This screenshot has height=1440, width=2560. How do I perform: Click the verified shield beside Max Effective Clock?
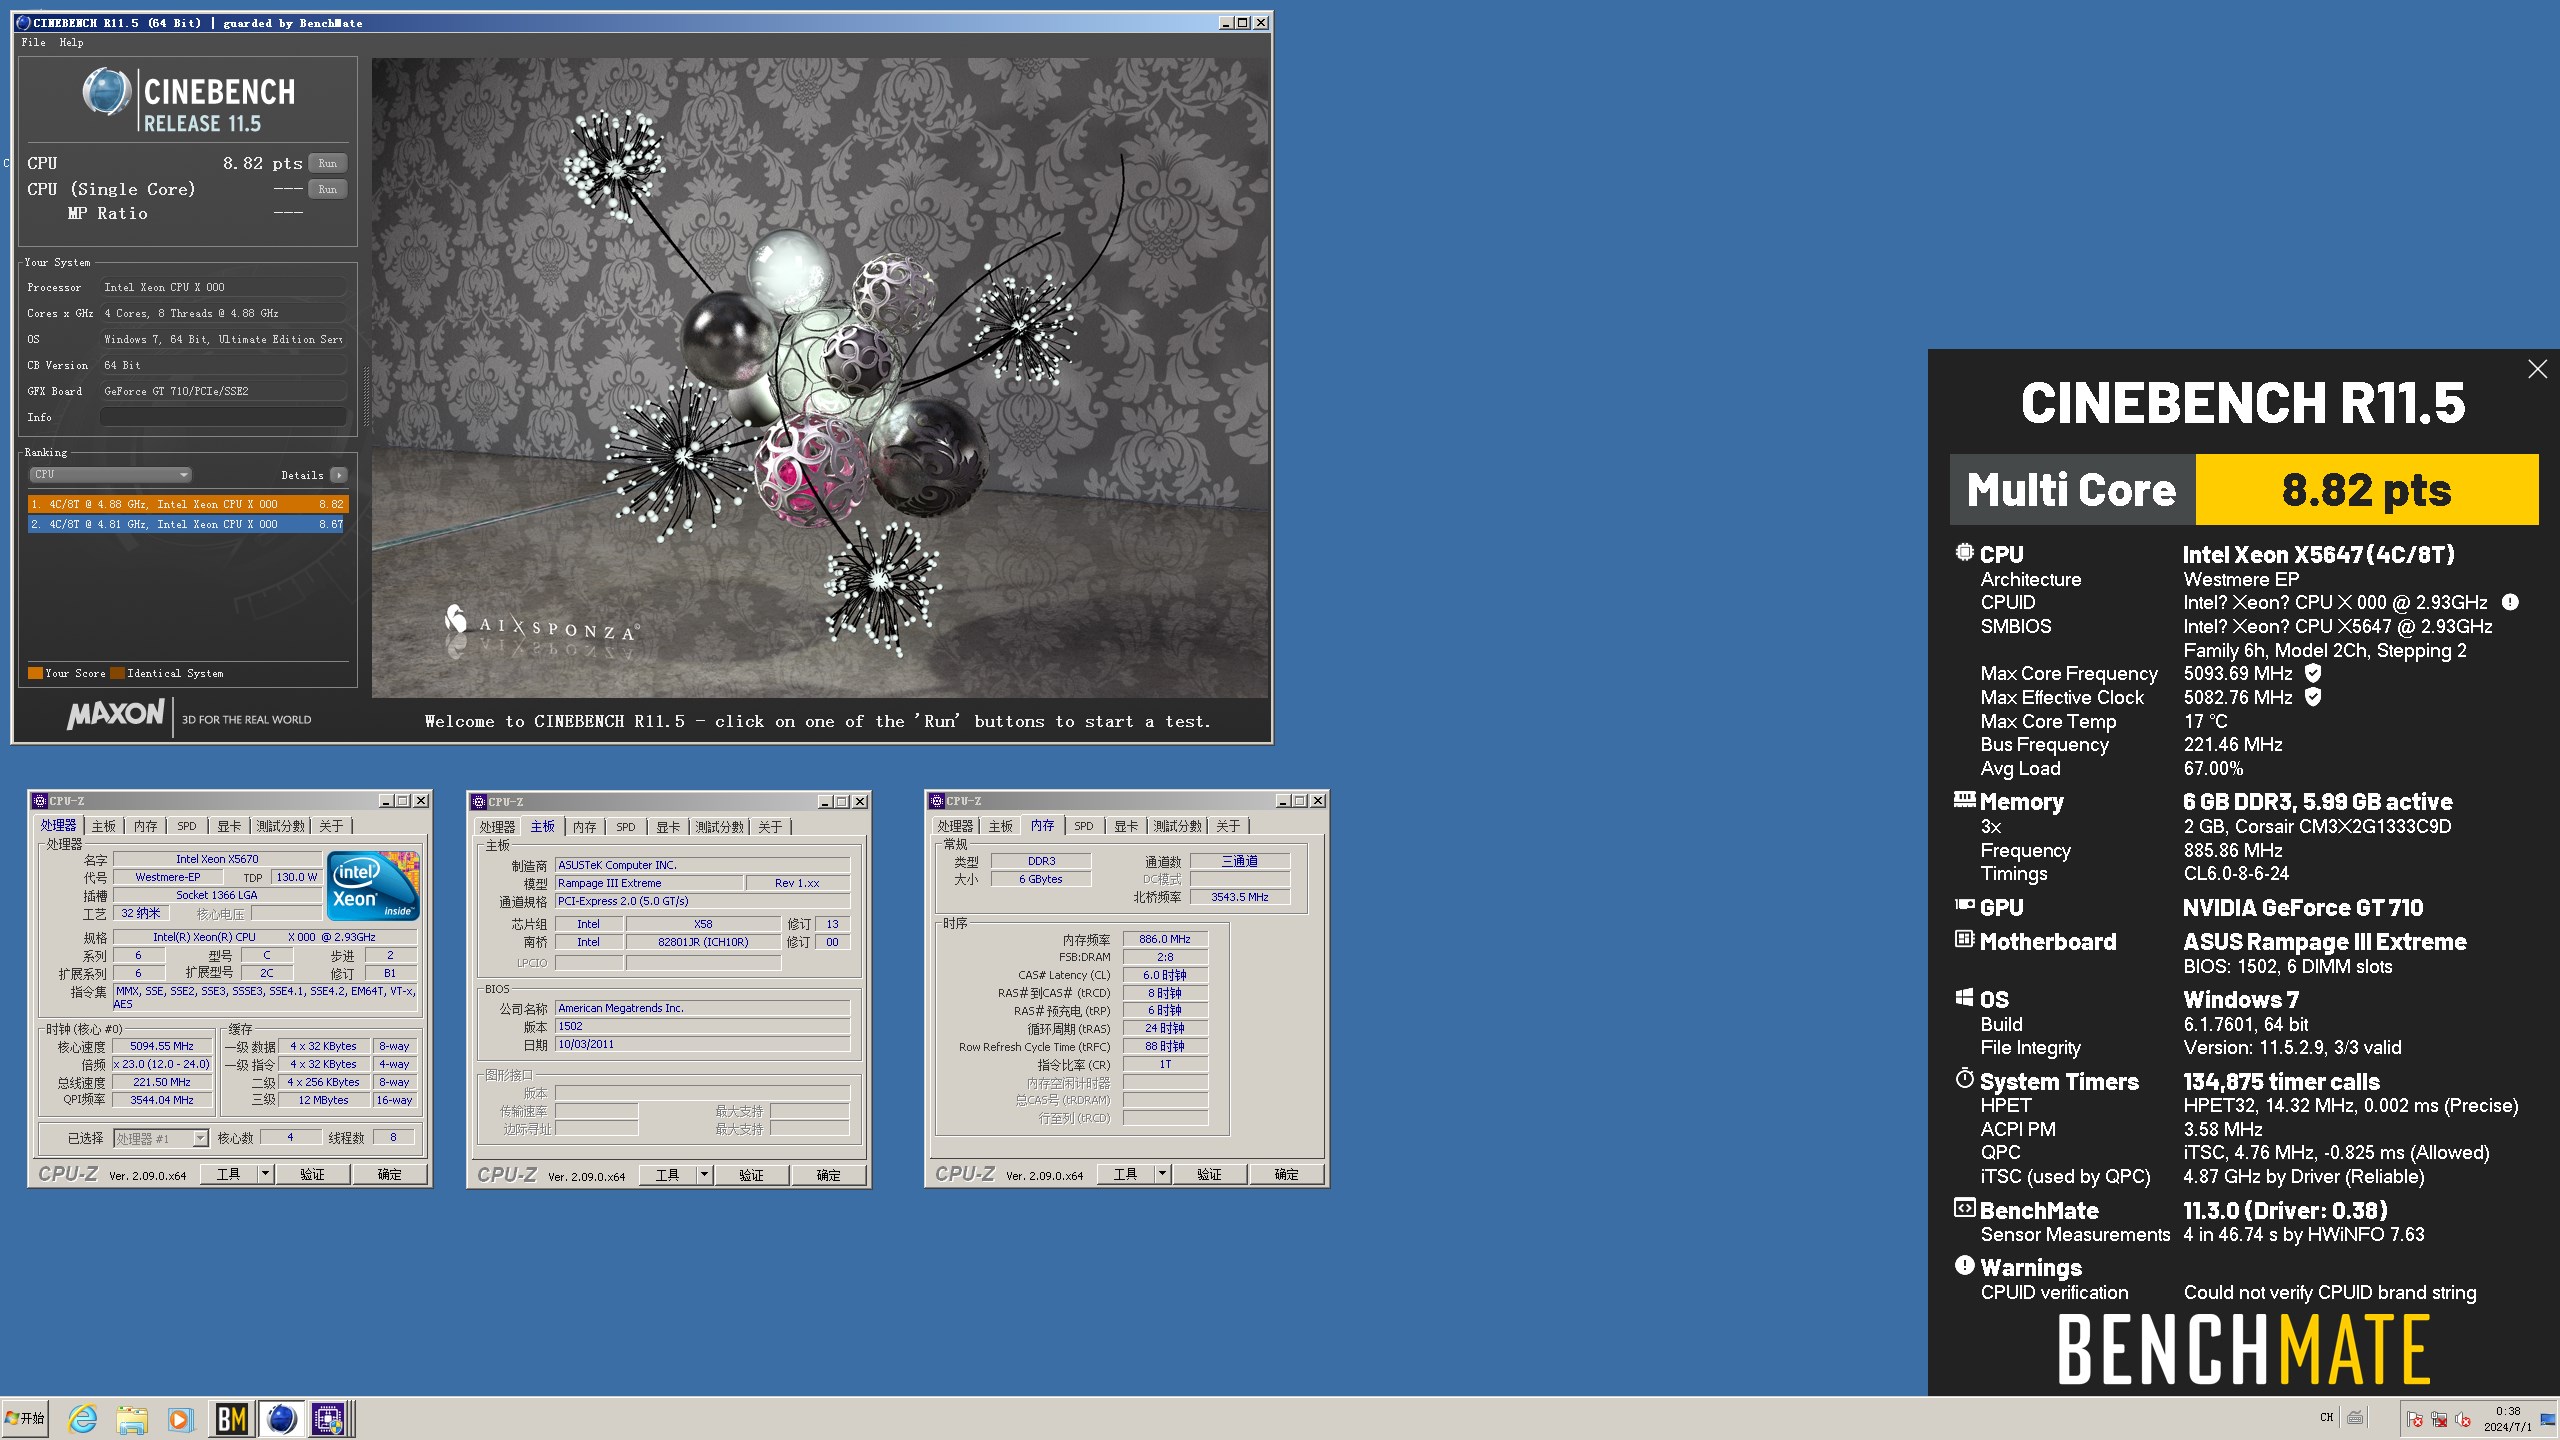2313,697
